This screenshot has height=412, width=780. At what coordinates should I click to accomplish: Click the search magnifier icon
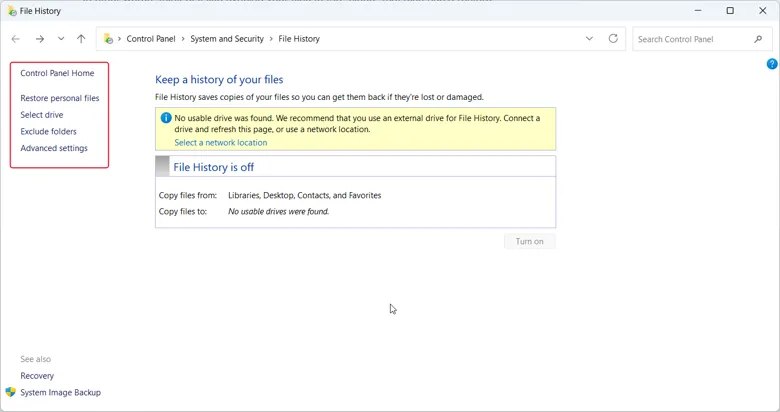[x=758, y=39]
